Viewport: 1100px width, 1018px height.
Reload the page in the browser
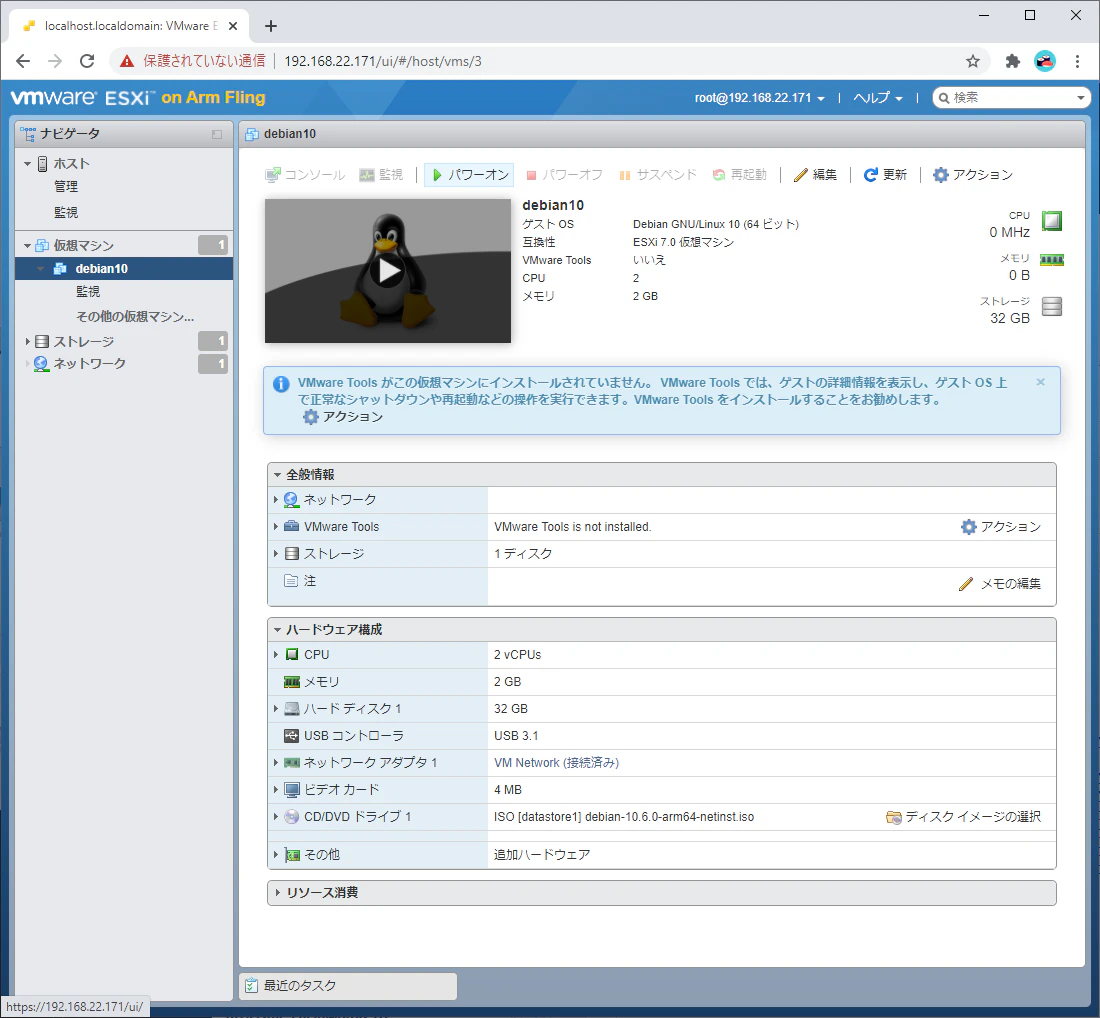(x=87, y=61)
